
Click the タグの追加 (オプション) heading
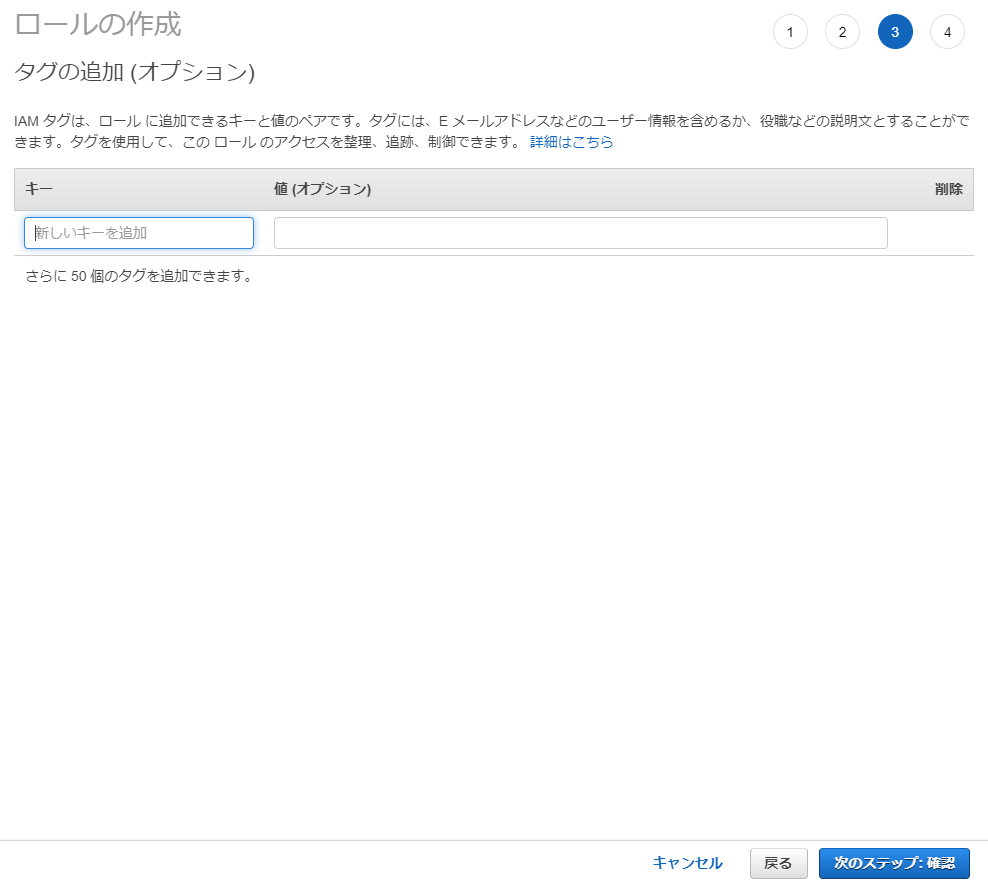tap(135, 72)
